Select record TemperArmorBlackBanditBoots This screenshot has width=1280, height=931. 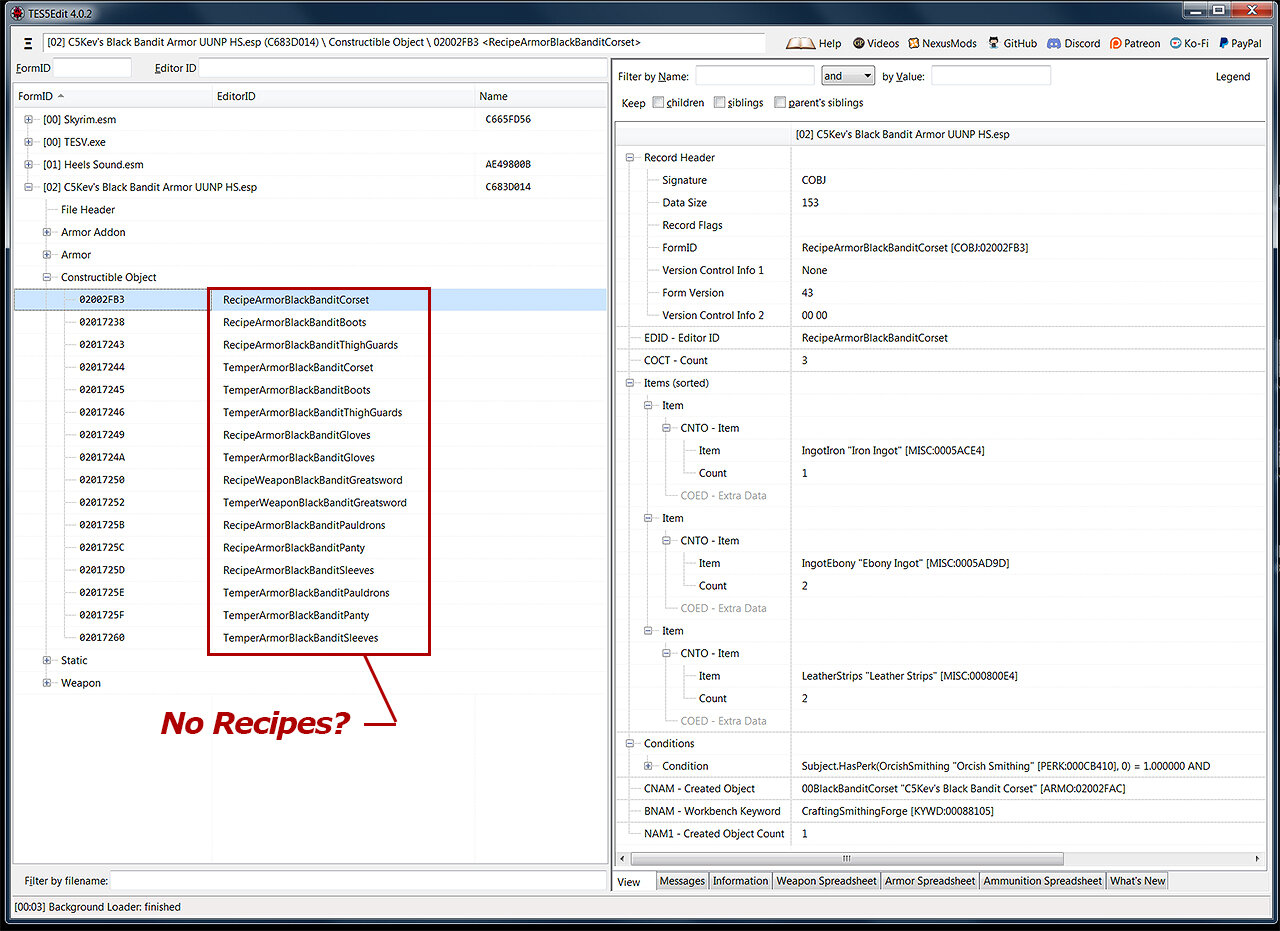(296, 390)
